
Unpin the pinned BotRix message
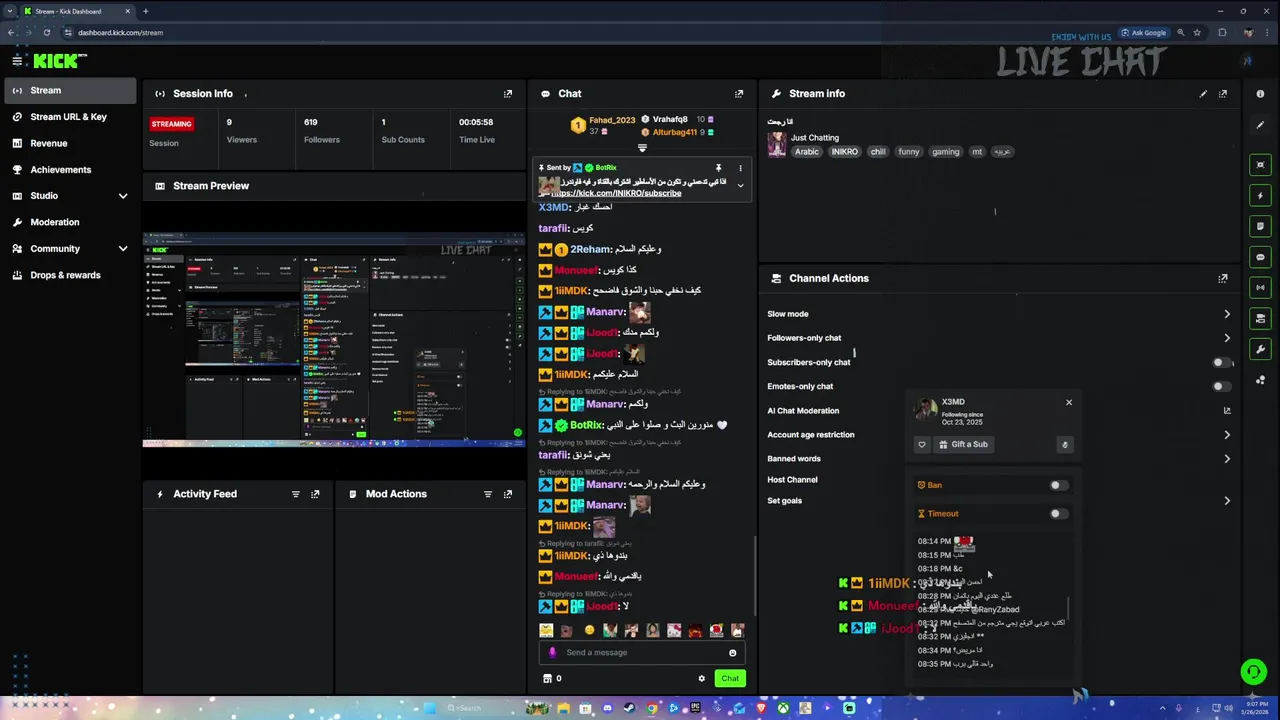718,168
